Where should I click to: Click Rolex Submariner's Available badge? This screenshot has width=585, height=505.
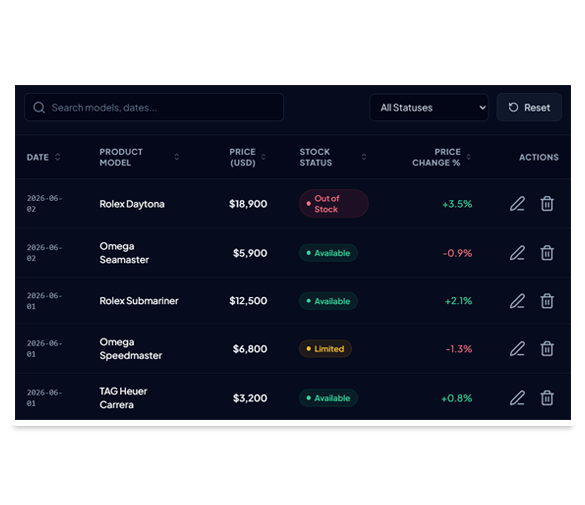click(x=328, y=301)
